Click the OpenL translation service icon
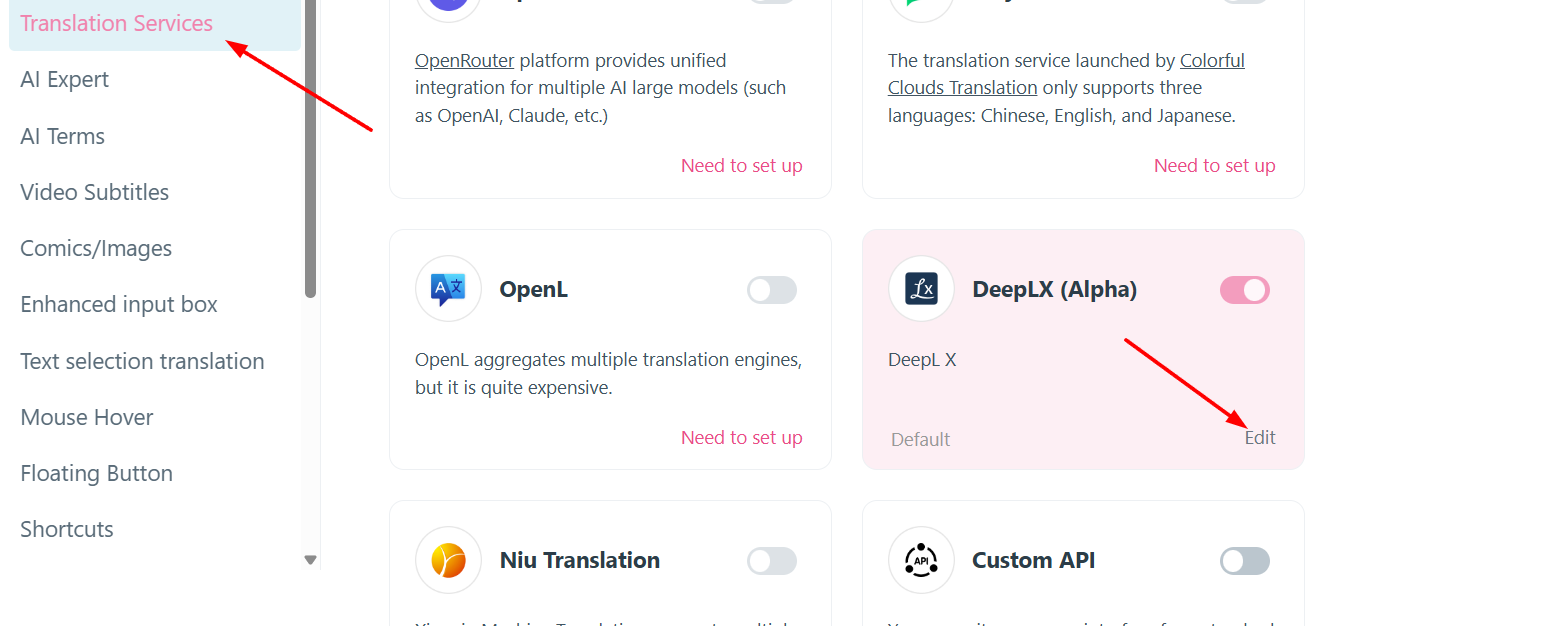The image size is (1564, 626). coord(448,289)
